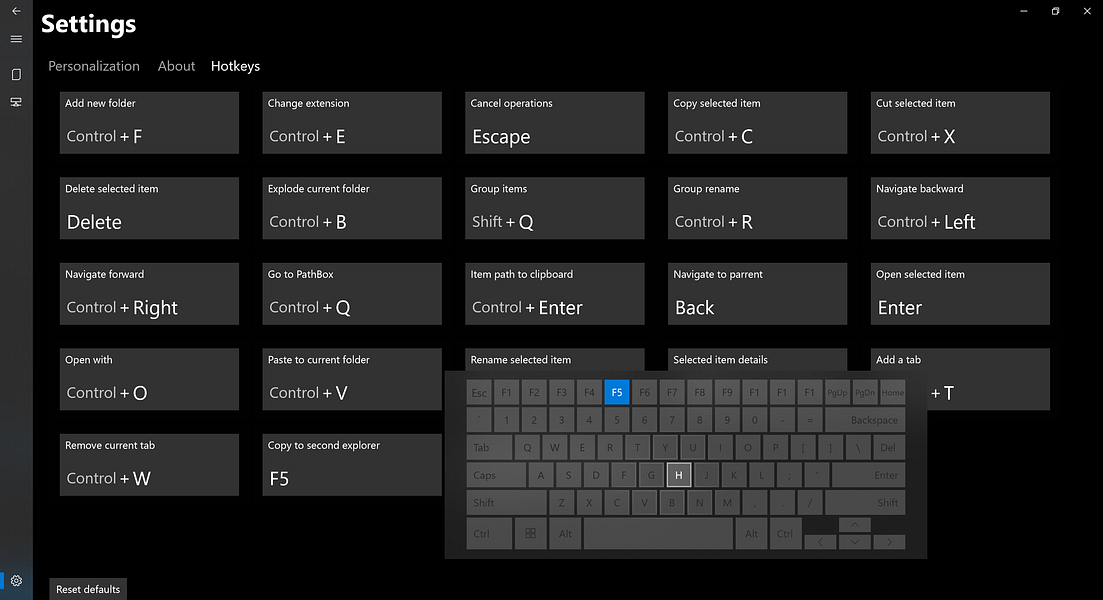Click the Open with hotkey card
This screenshot has height=600, width=1103.
(x=149, y=379)
